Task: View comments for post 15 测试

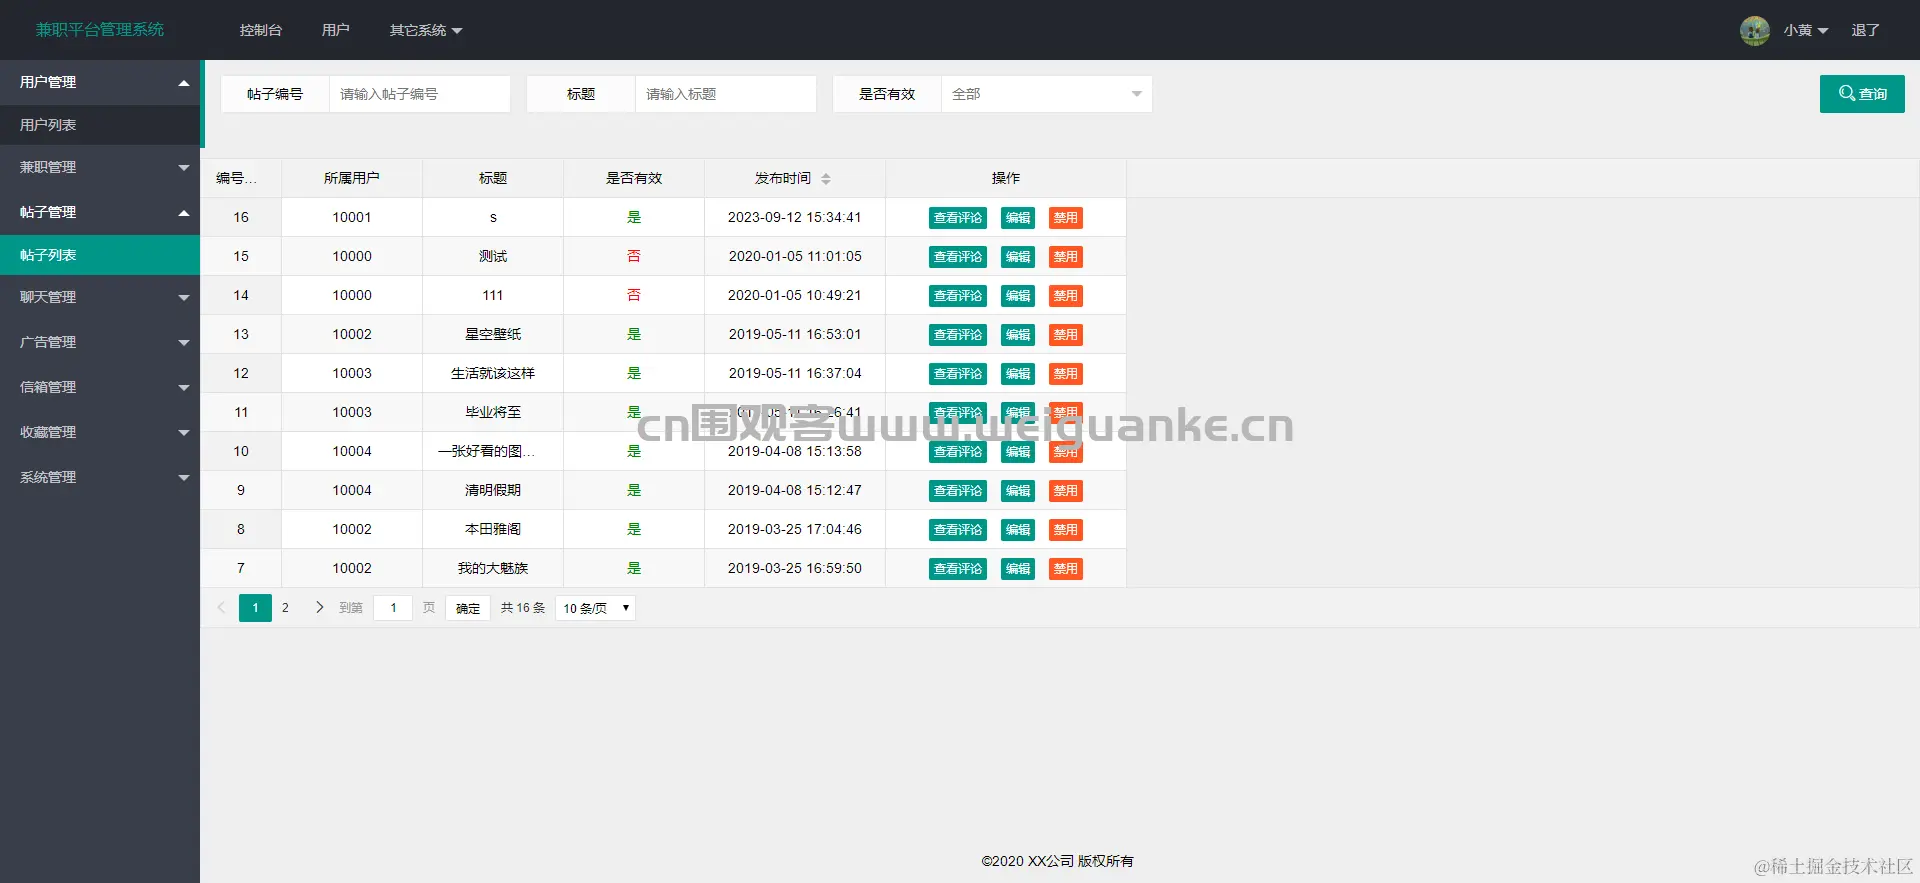Action: [958, 257]
